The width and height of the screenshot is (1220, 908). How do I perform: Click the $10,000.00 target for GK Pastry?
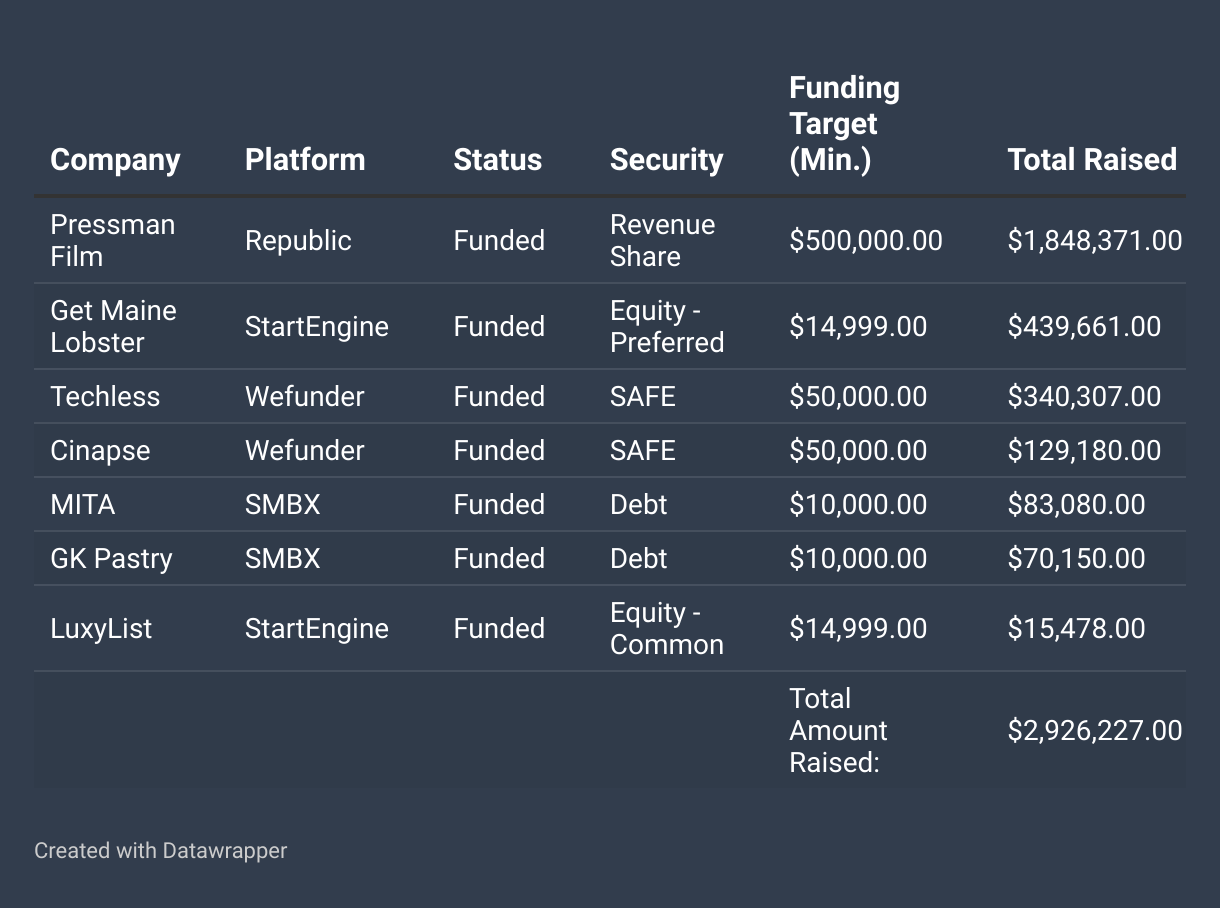pos(858,558)
